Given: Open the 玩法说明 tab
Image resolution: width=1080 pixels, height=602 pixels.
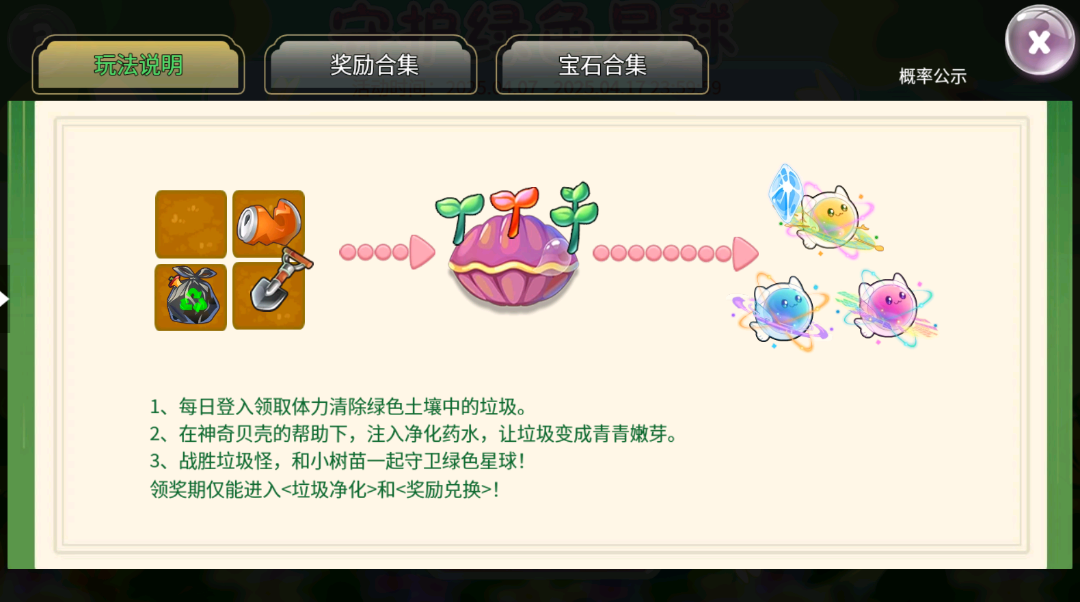Looking at the screenshot, I should pos(138,65).
